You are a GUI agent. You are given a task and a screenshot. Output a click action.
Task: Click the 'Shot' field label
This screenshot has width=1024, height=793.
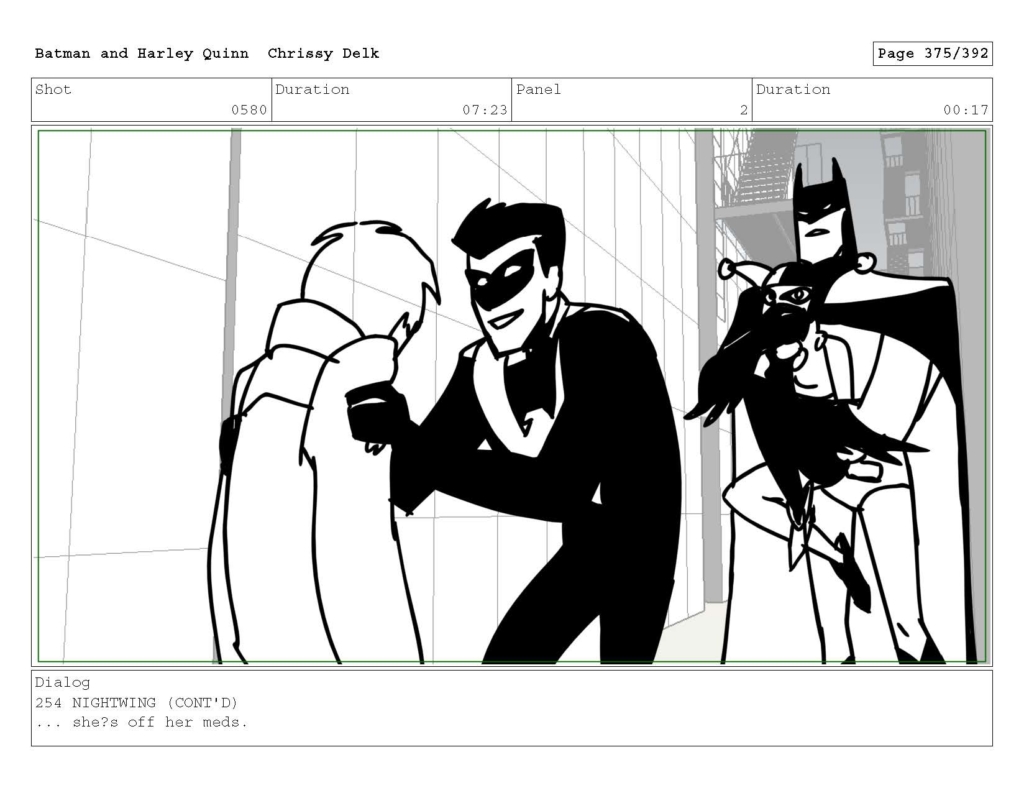53,89
